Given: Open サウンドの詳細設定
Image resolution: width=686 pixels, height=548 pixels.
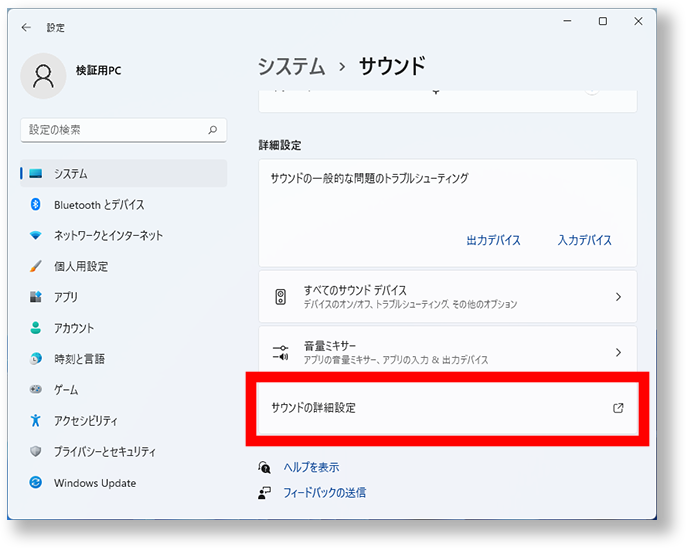Looking at the screenshot, I should (448, 408).
